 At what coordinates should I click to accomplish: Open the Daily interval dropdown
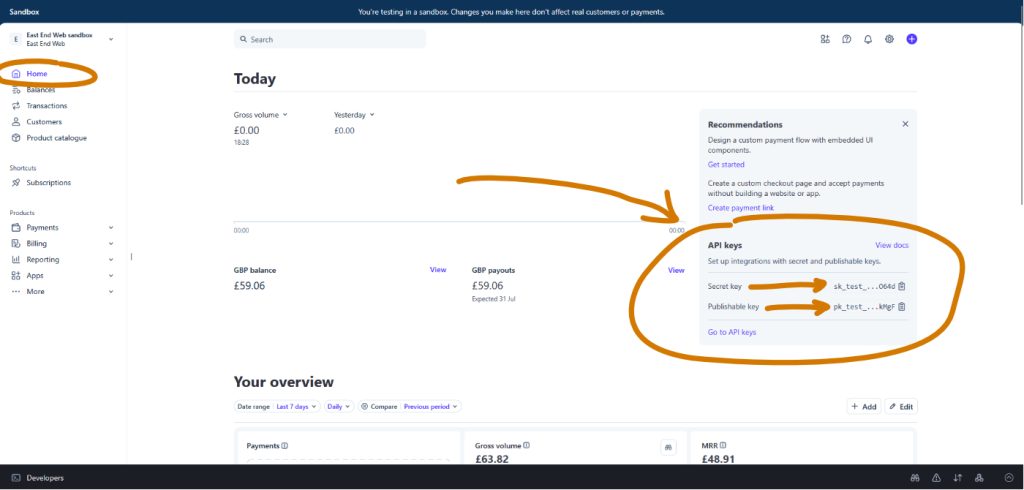click(x=338, y=406)
